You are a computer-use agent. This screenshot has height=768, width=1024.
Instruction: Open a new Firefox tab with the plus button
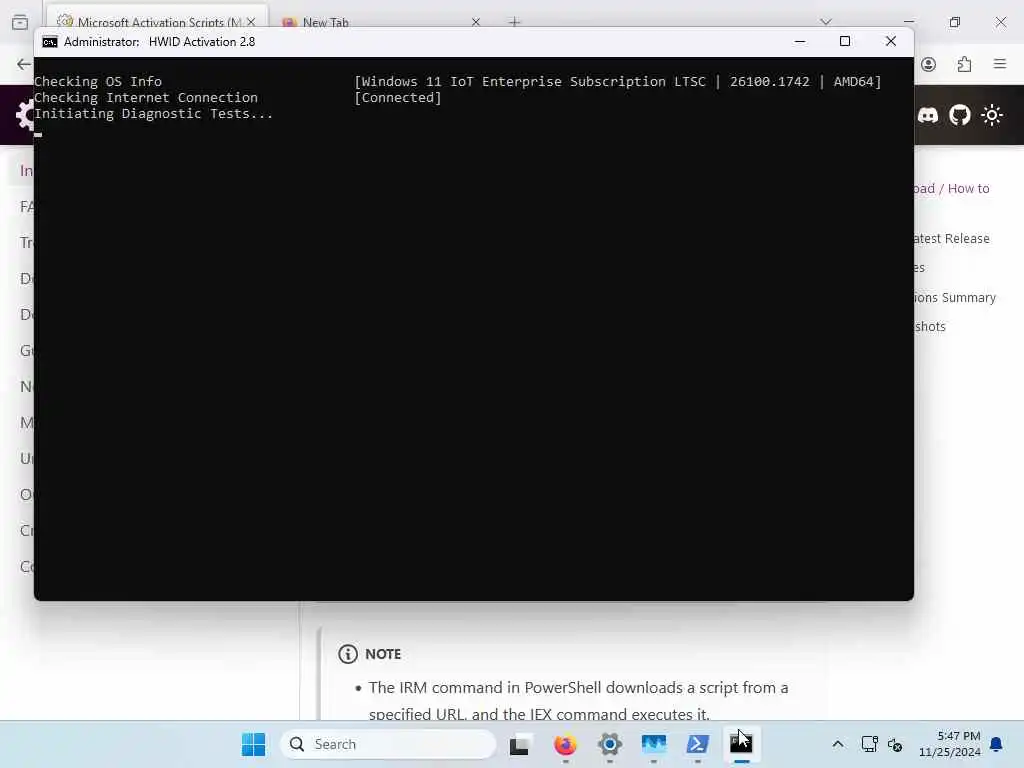pyautogui.click(x=515, y=22)
